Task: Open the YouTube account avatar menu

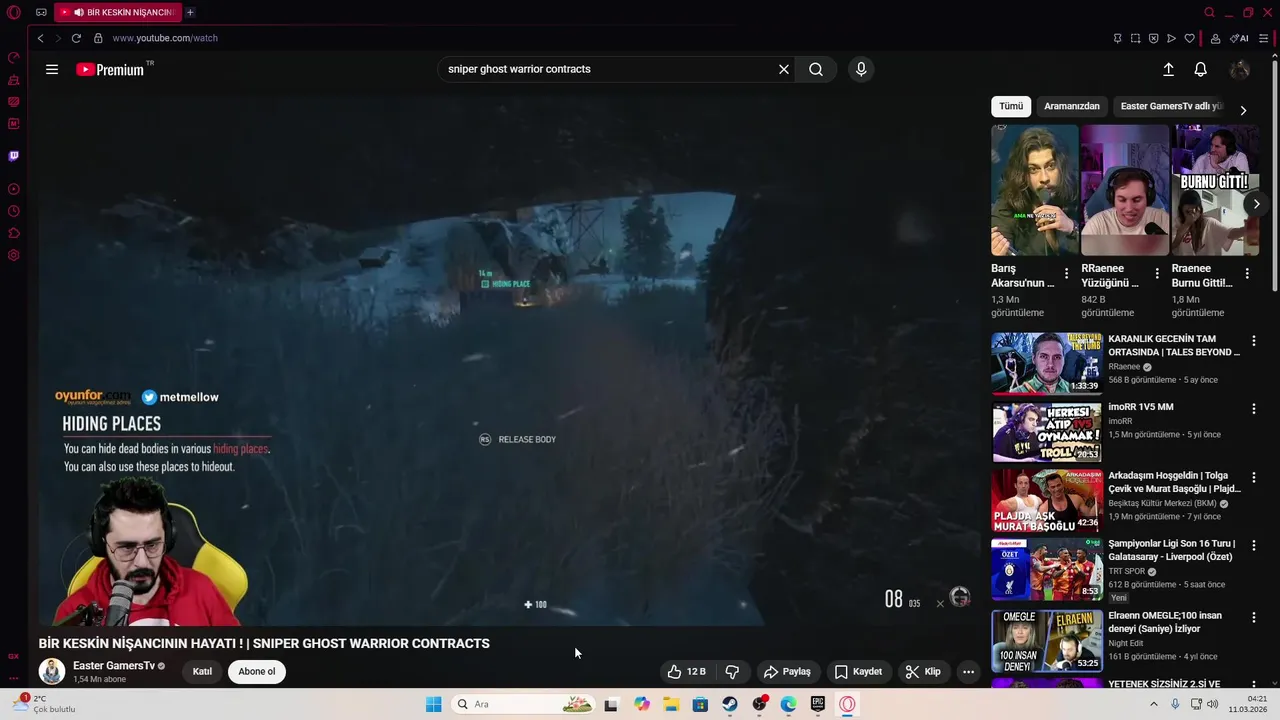Action: click(x=1240, y=69)
